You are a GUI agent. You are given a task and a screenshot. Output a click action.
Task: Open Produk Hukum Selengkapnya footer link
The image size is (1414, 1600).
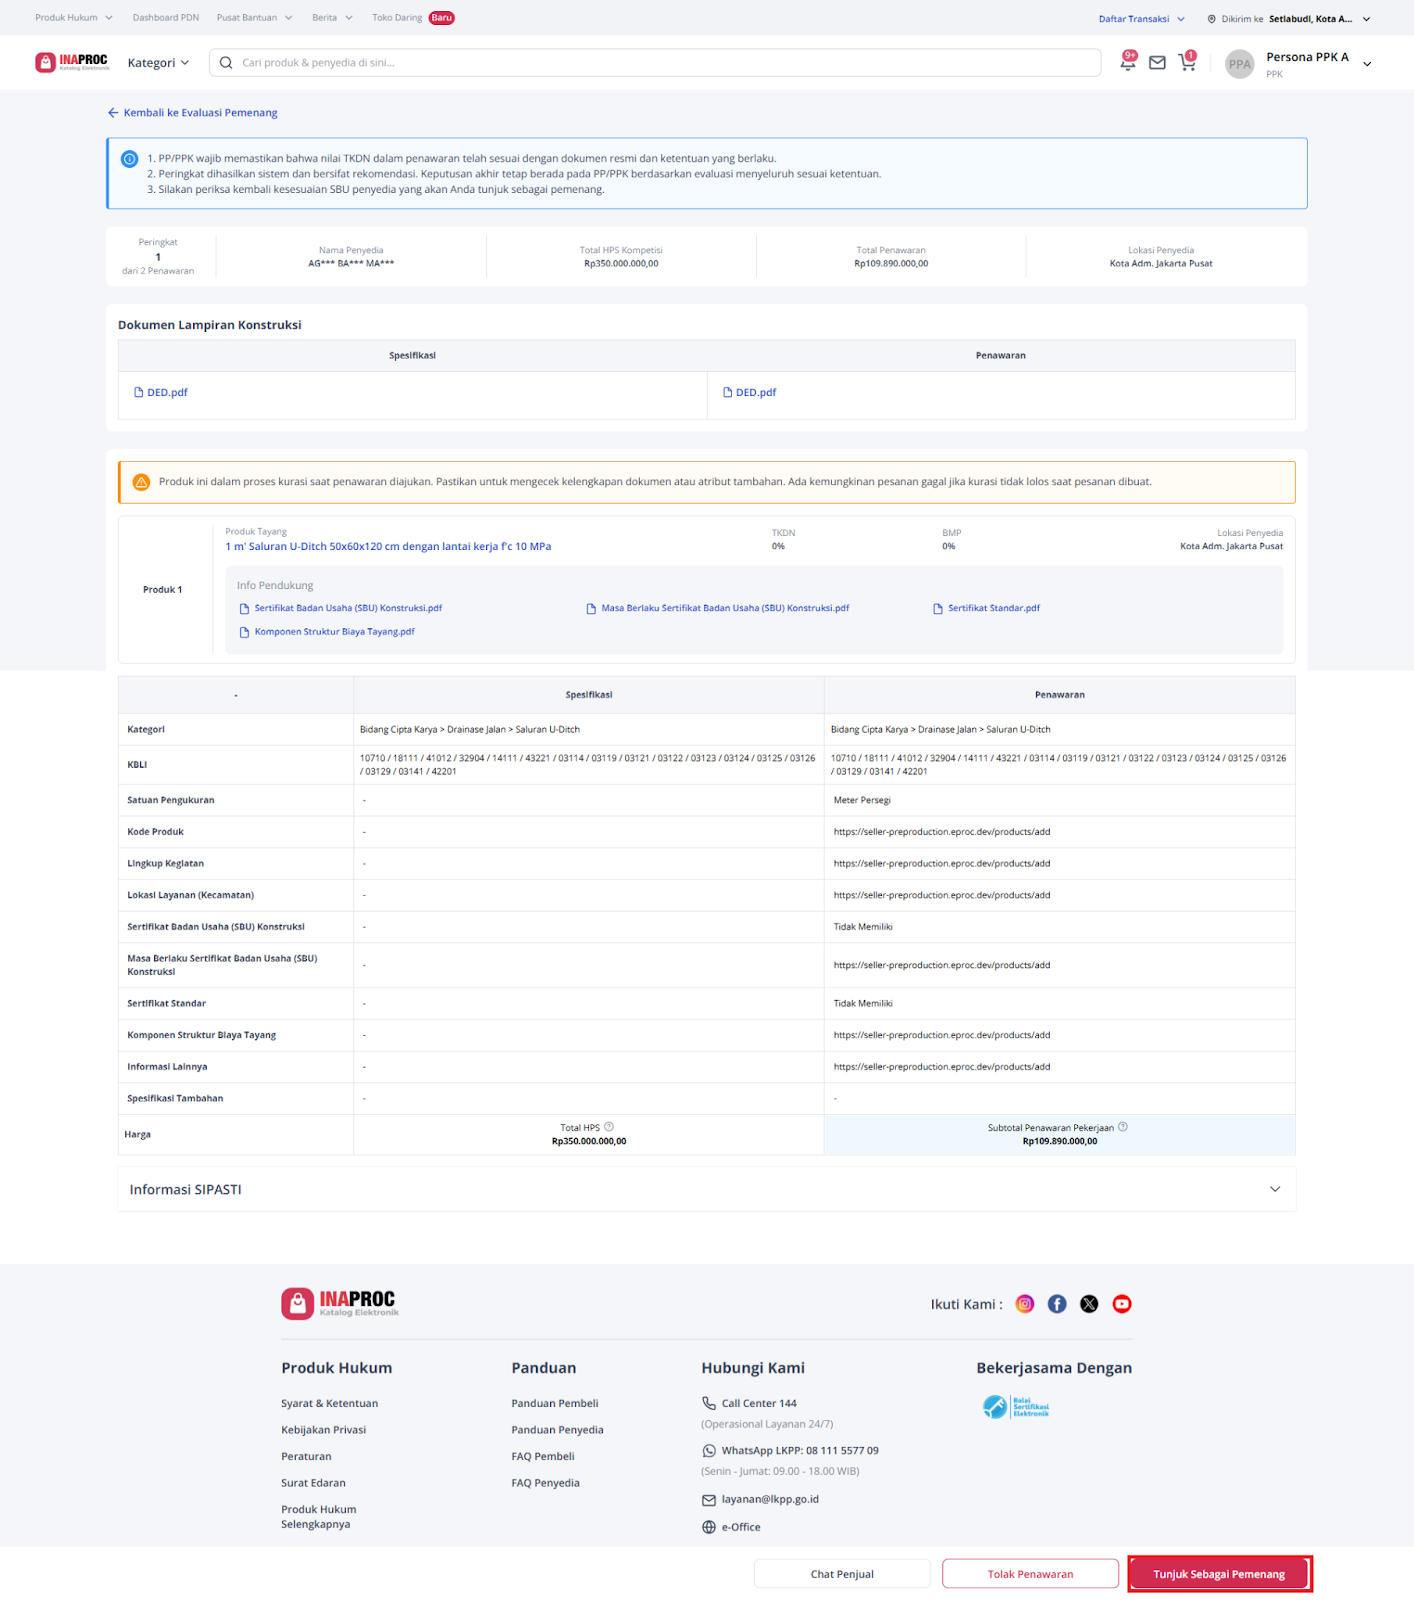319,1517
